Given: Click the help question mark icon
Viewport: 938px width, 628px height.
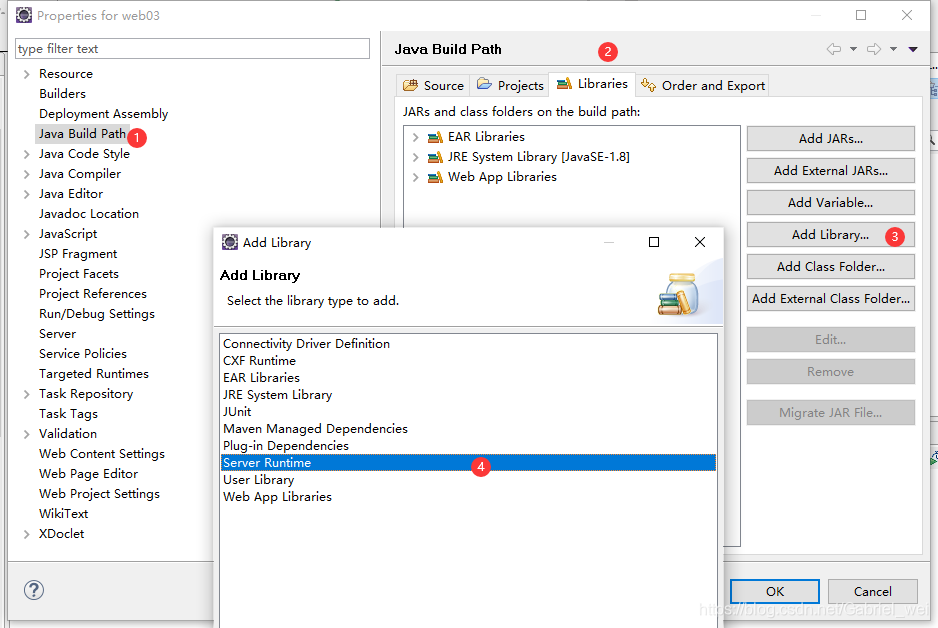Looking at the screenshot, I should click(34, 590).
